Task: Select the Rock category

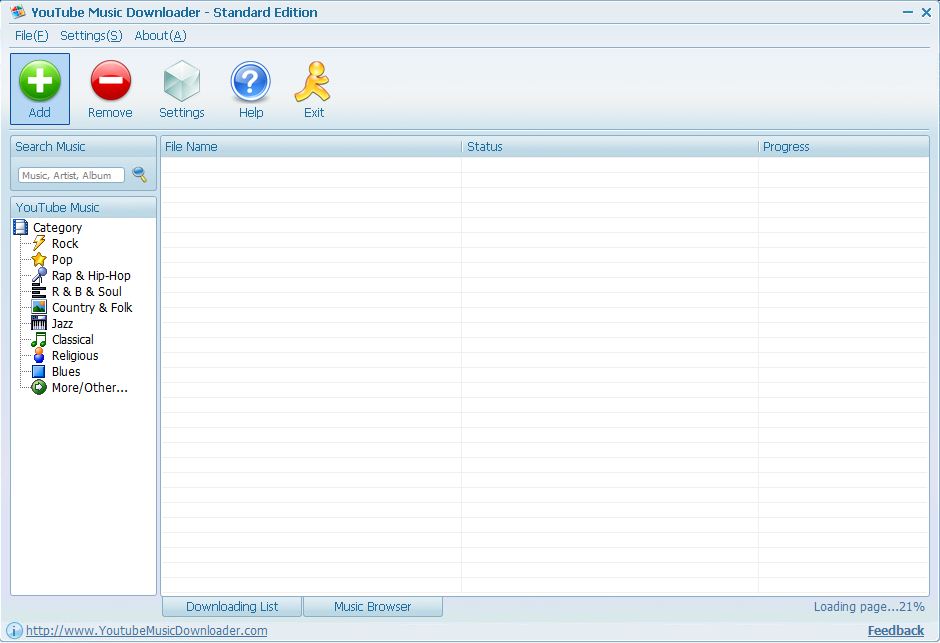Action: tap(65, 243)
